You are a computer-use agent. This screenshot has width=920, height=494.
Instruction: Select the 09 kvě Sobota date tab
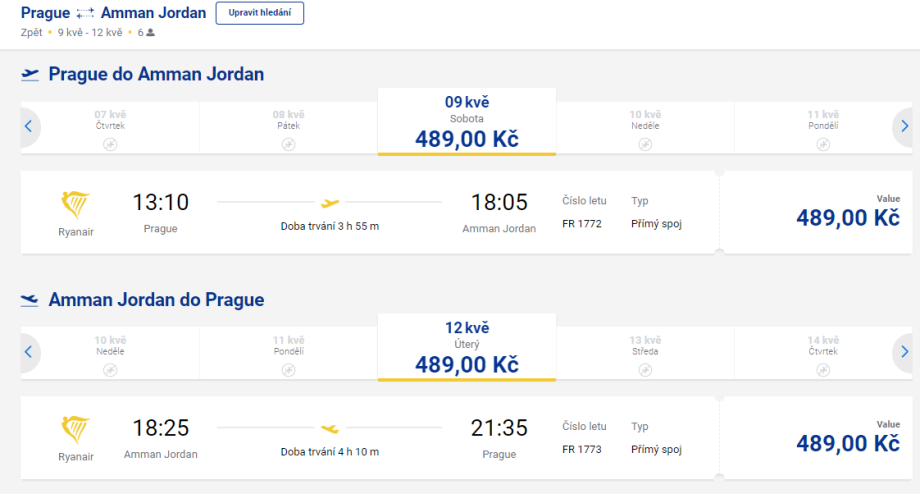(x=466, y=122)
